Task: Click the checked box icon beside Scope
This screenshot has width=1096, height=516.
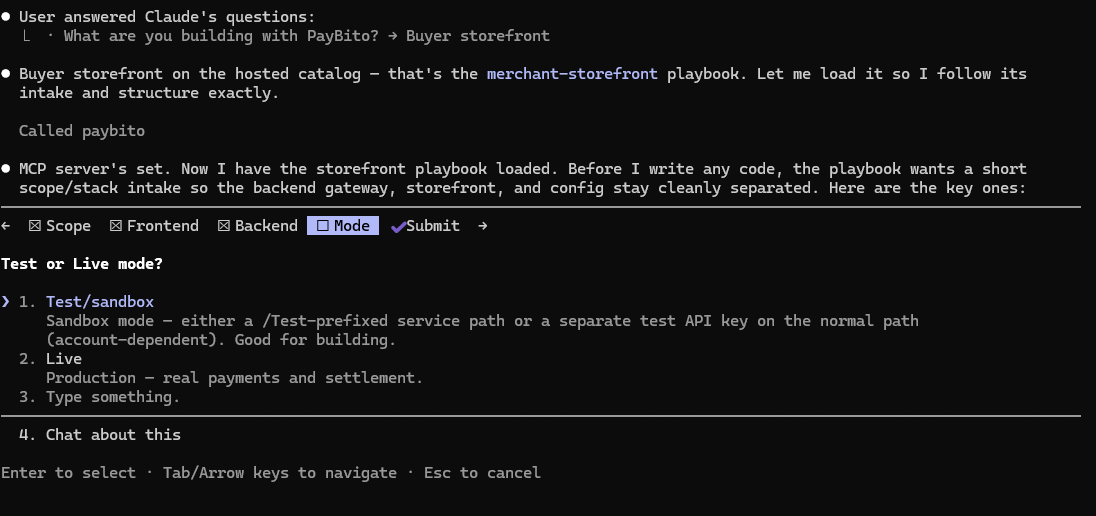Action: click(x=35, y=226)
